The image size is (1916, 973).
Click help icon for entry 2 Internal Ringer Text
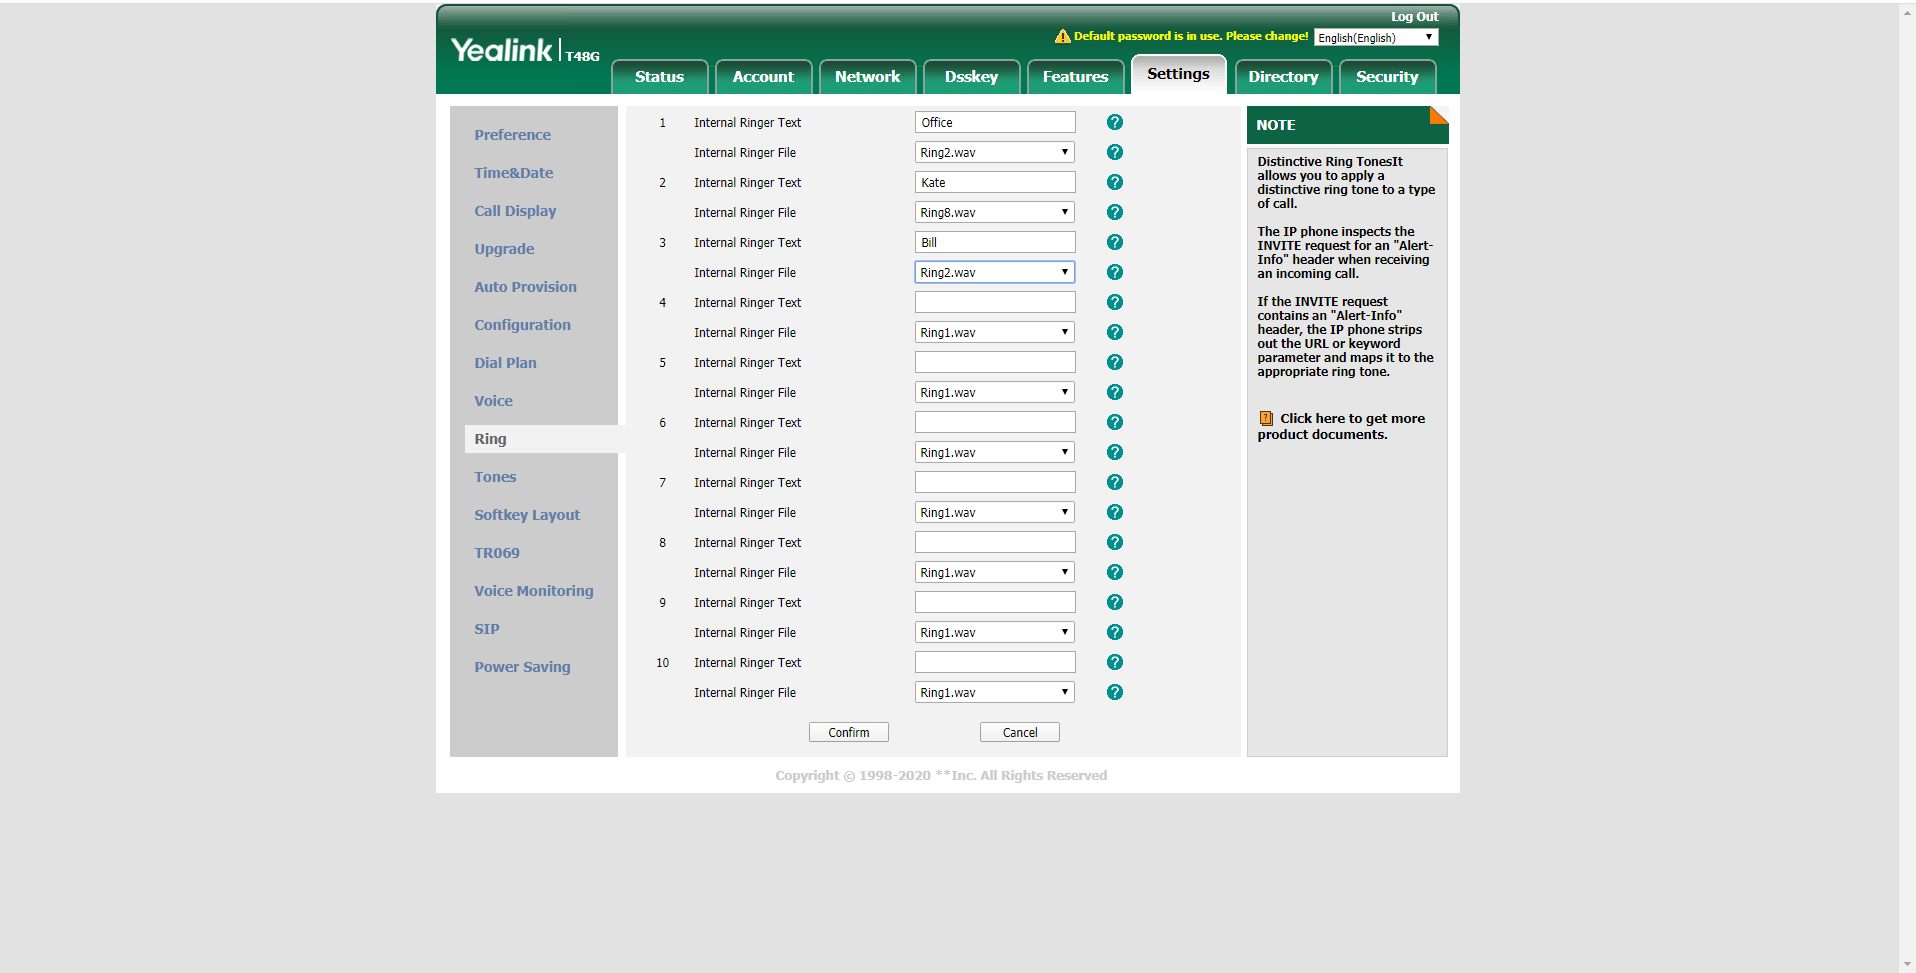(1115, 182)
